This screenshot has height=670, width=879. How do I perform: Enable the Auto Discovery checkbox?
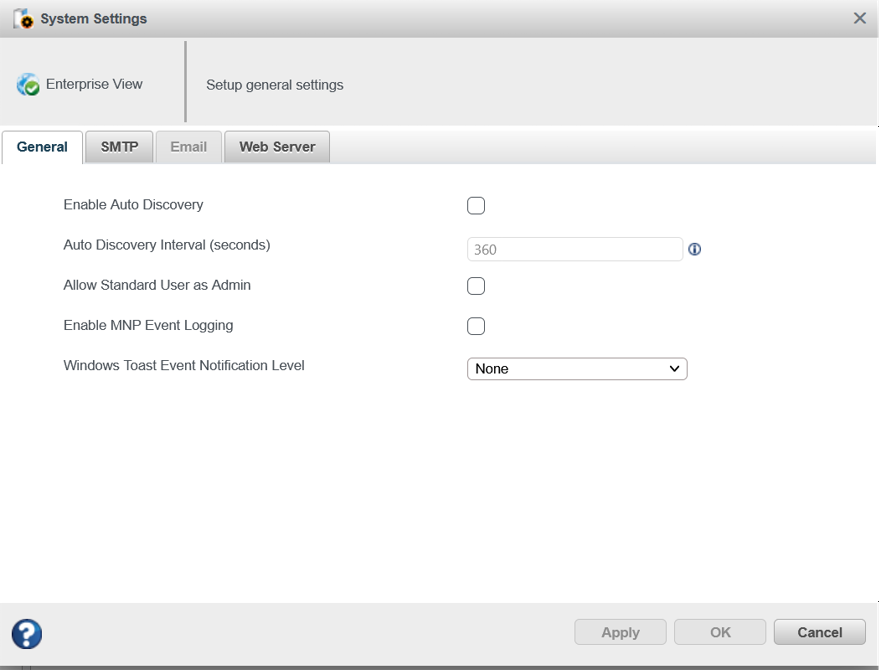tap(476, 206)
